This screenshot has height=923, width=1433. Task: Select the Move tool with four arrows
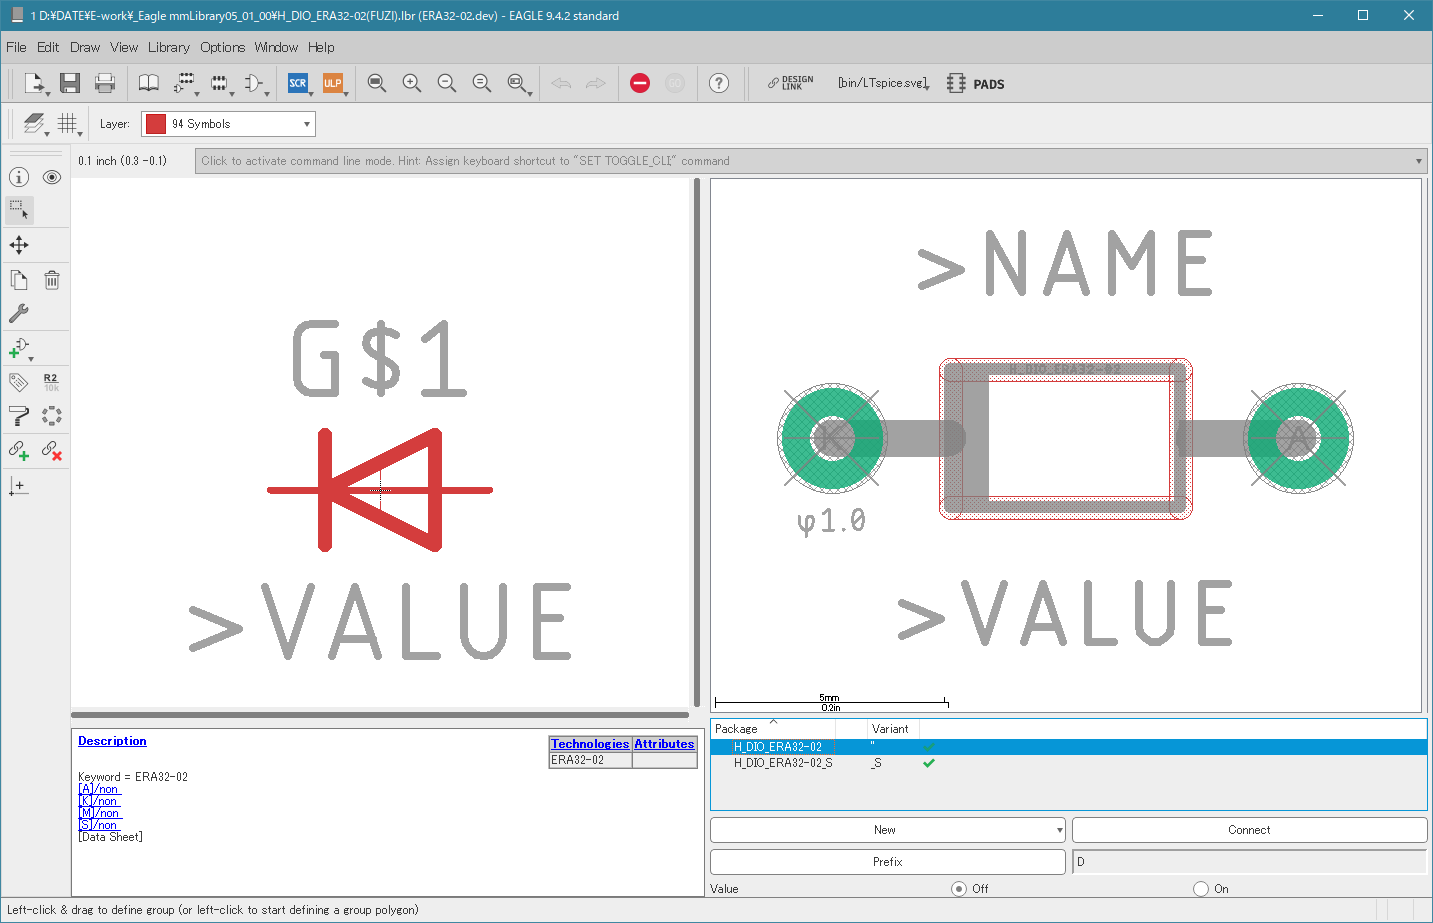(x=19, y=245)
